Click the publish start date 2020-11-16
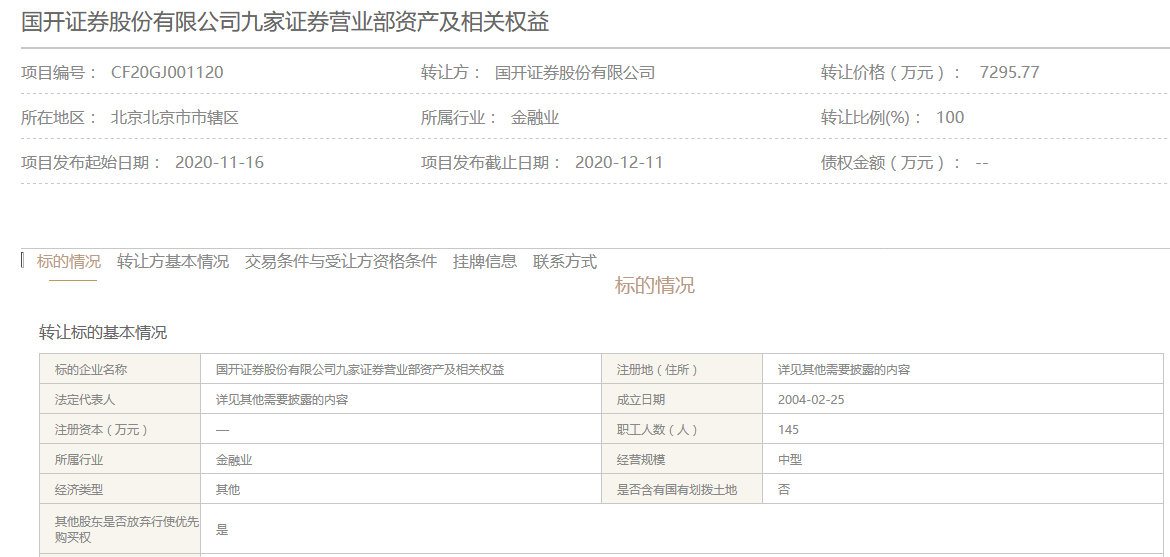Screen dimensions: 1170x557 [219, 162]
